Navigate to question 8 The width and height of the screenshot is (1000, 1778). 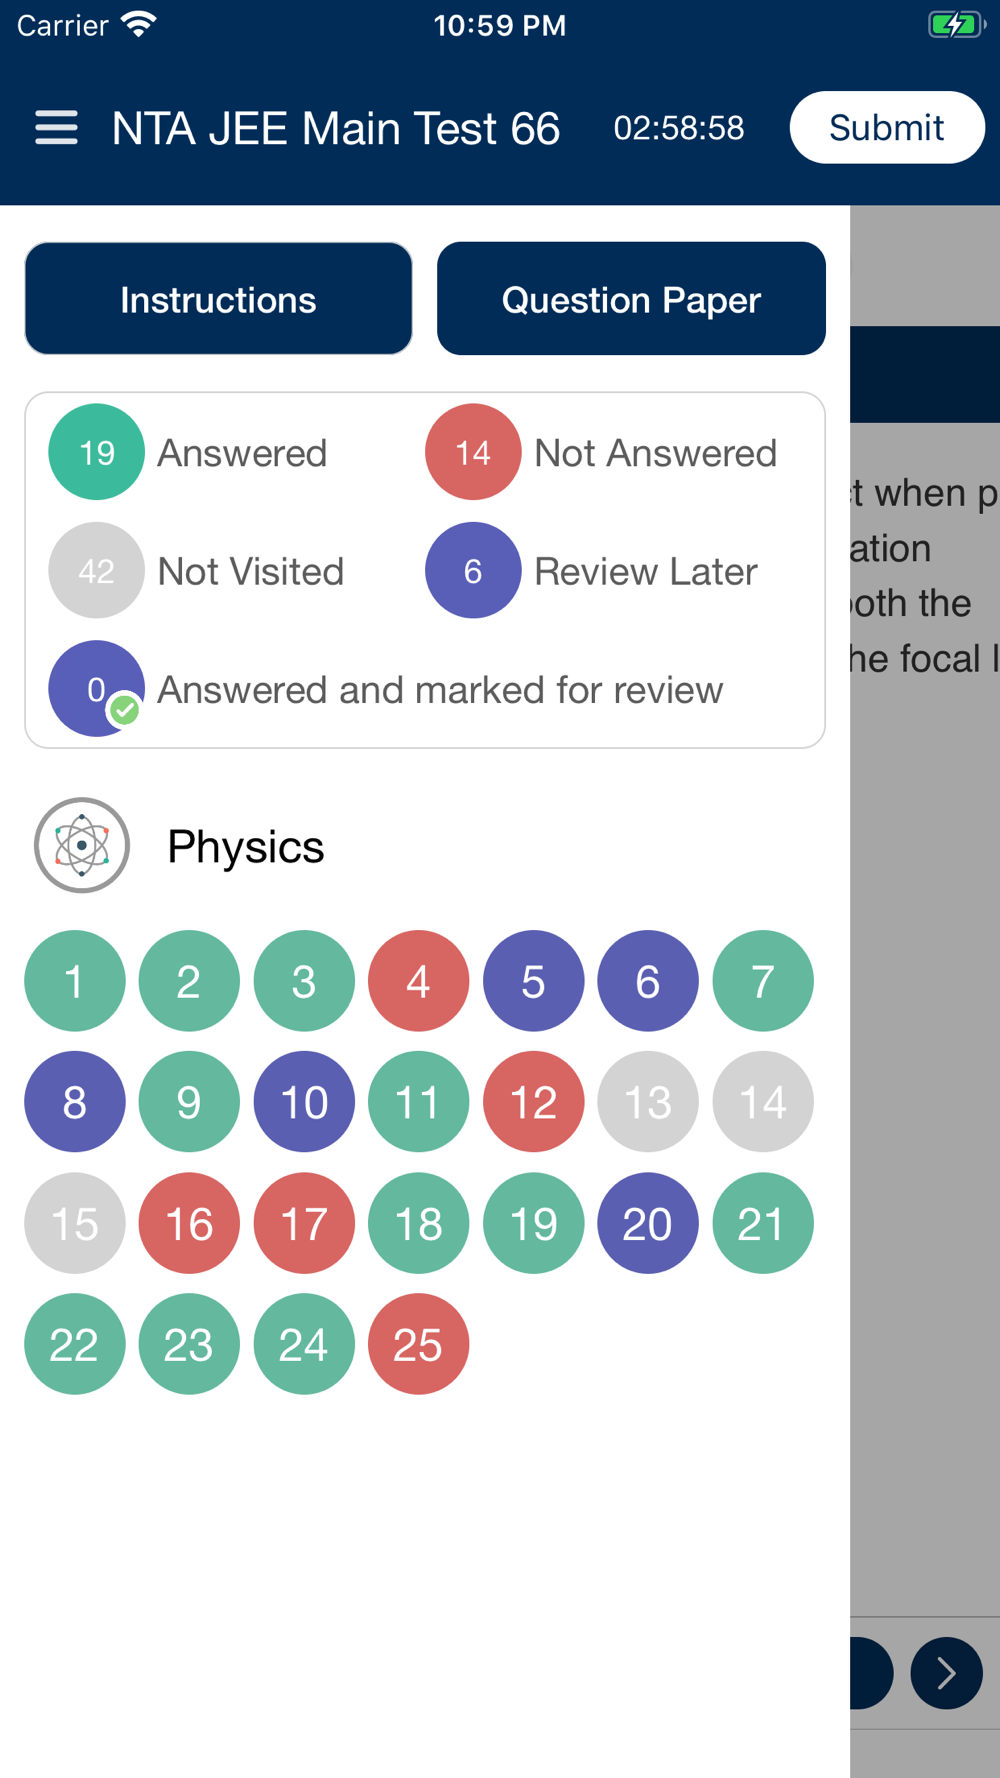pos(75,1102)
